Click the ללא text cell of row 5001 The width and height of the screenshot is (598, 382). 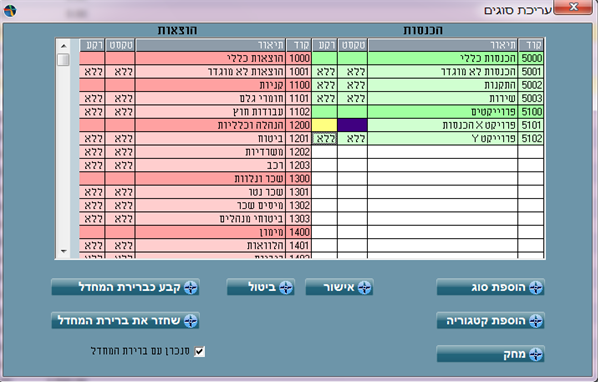[x=353, y=72]
